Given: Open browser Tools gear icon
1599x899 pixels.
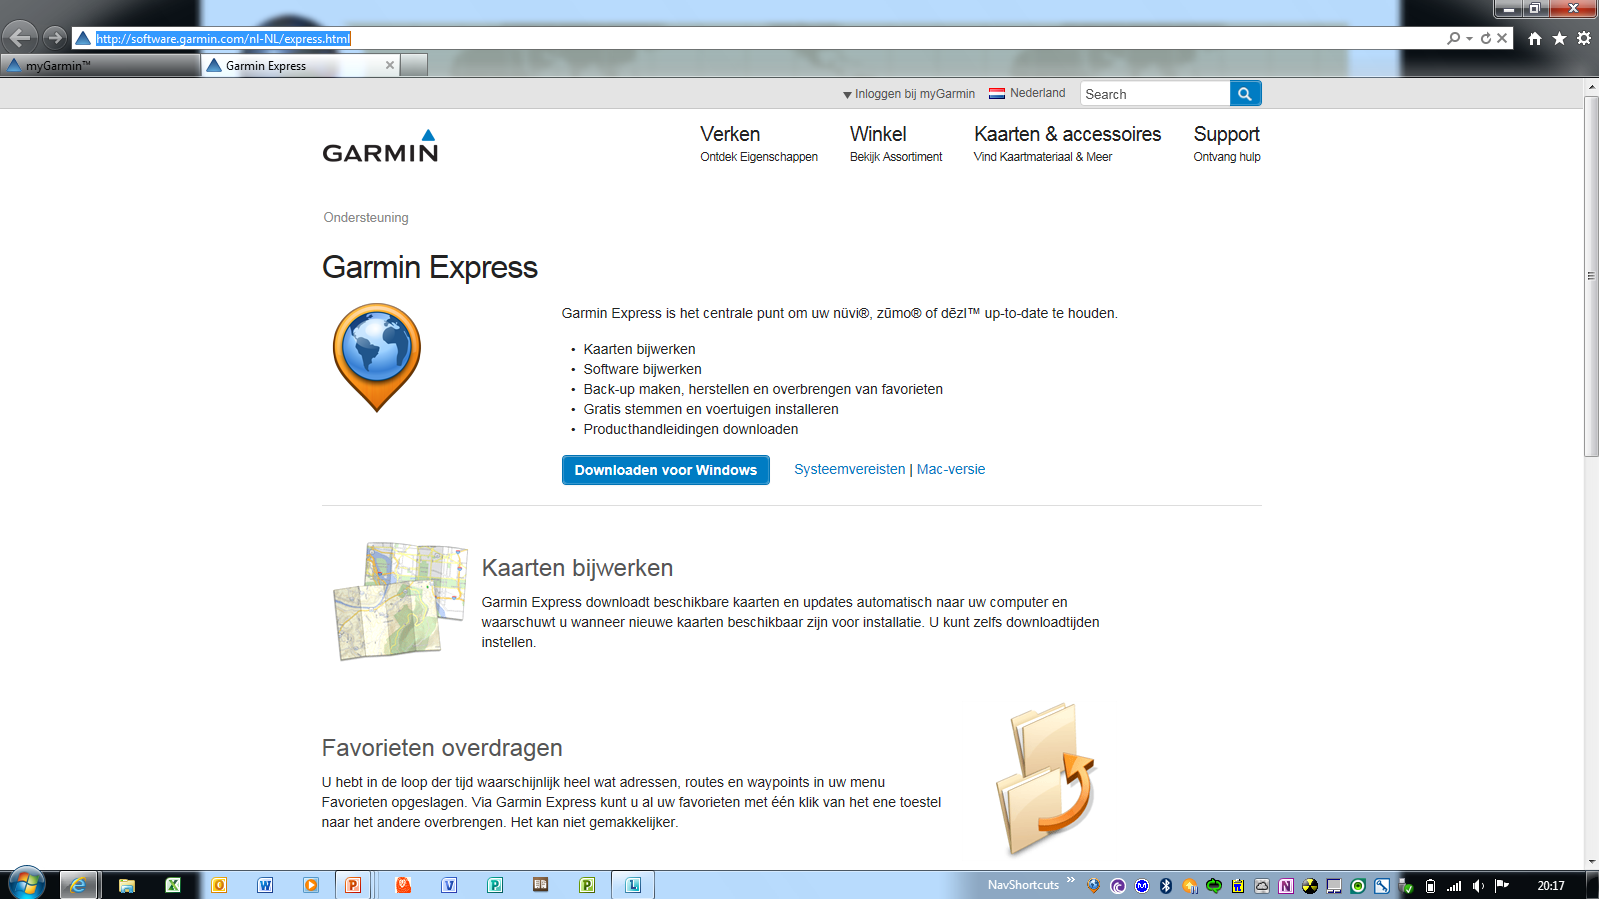Looking at the screenshot, I should pos(1584,38).
